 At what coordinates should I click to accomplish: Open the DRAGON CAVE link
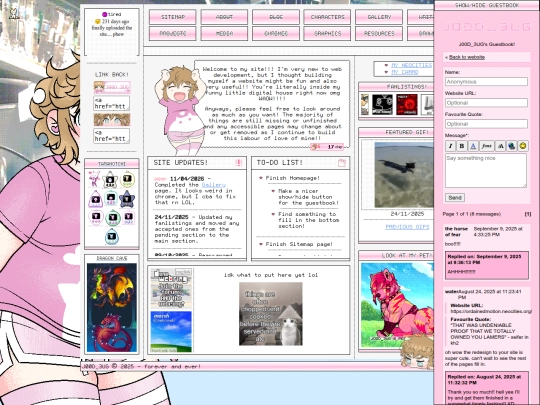tap(112, 258)
